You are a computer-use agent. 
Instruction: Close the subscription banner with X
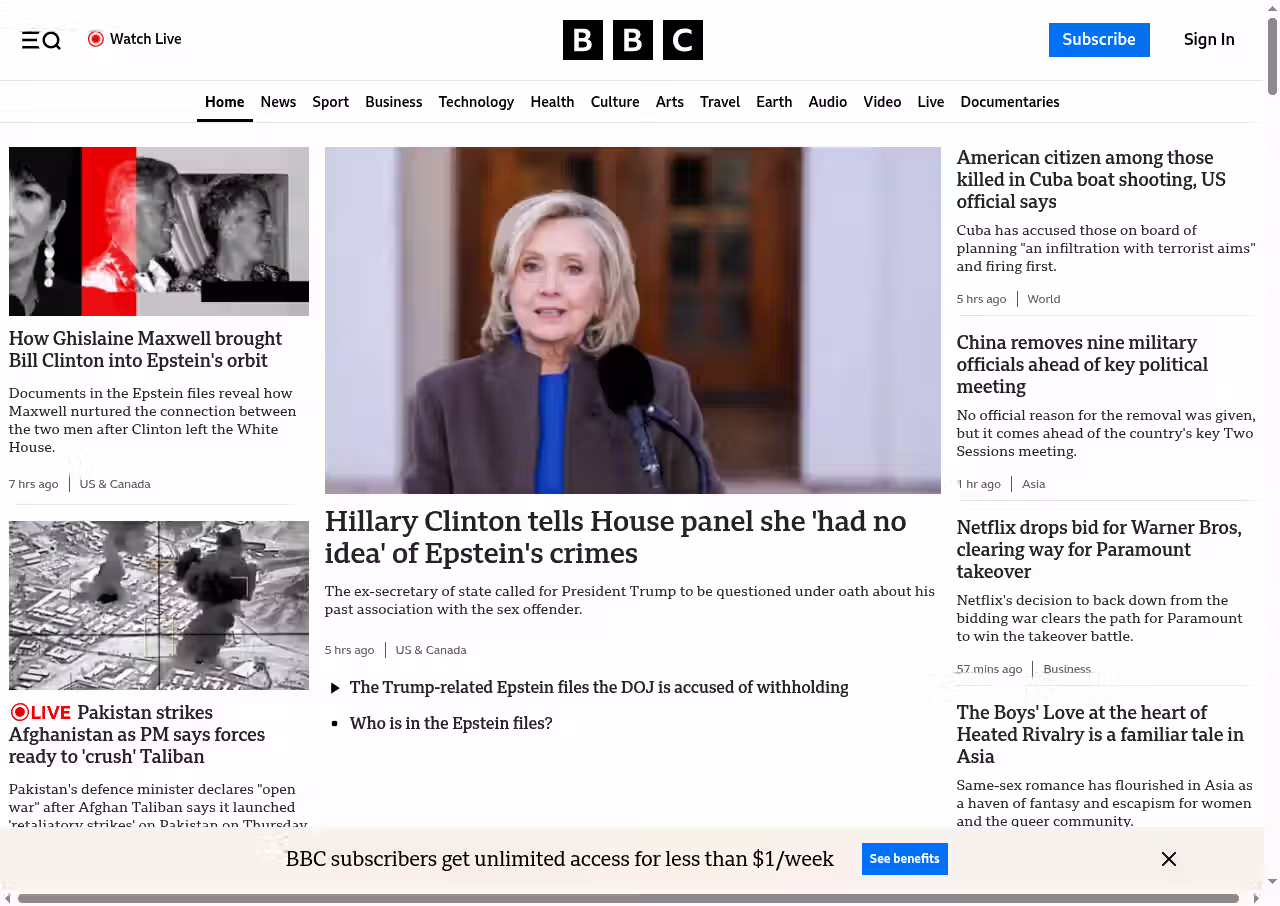[x=1168, y=859]
